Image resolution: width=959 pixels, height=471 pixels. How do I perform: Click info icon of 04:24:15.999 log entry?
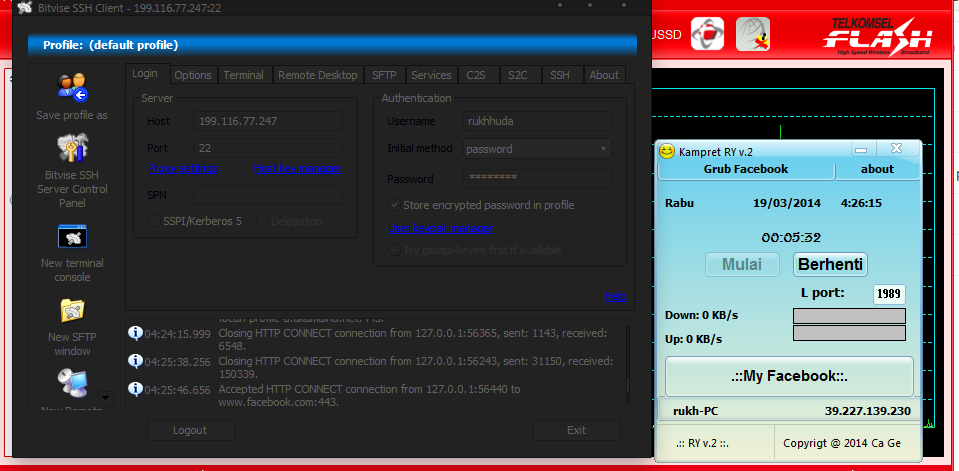coord(135,333)
